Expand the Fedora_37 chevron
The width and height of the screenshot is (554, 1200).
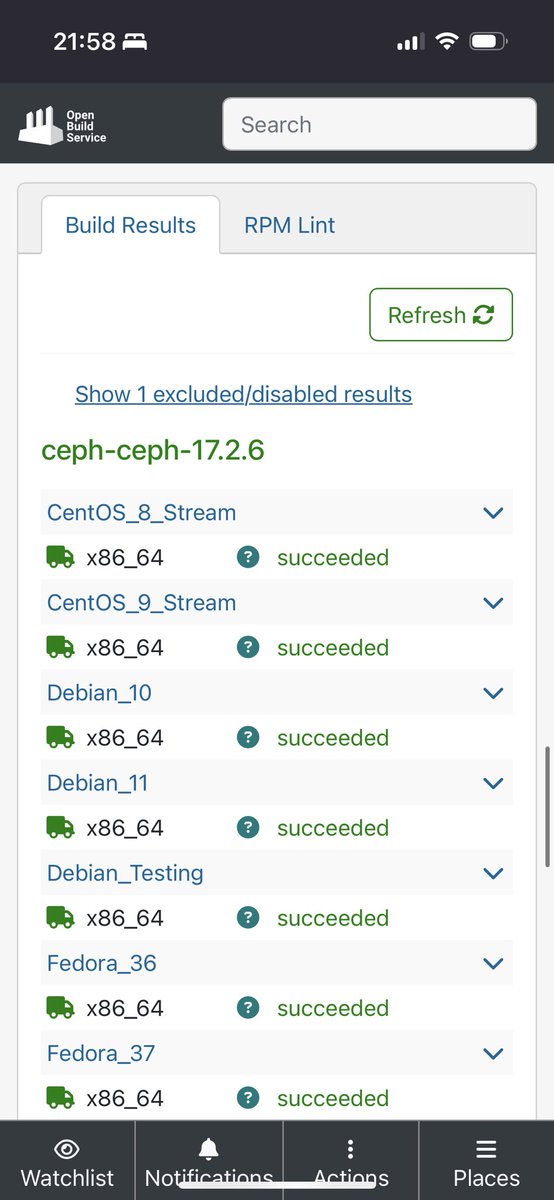click(493, 1053)
